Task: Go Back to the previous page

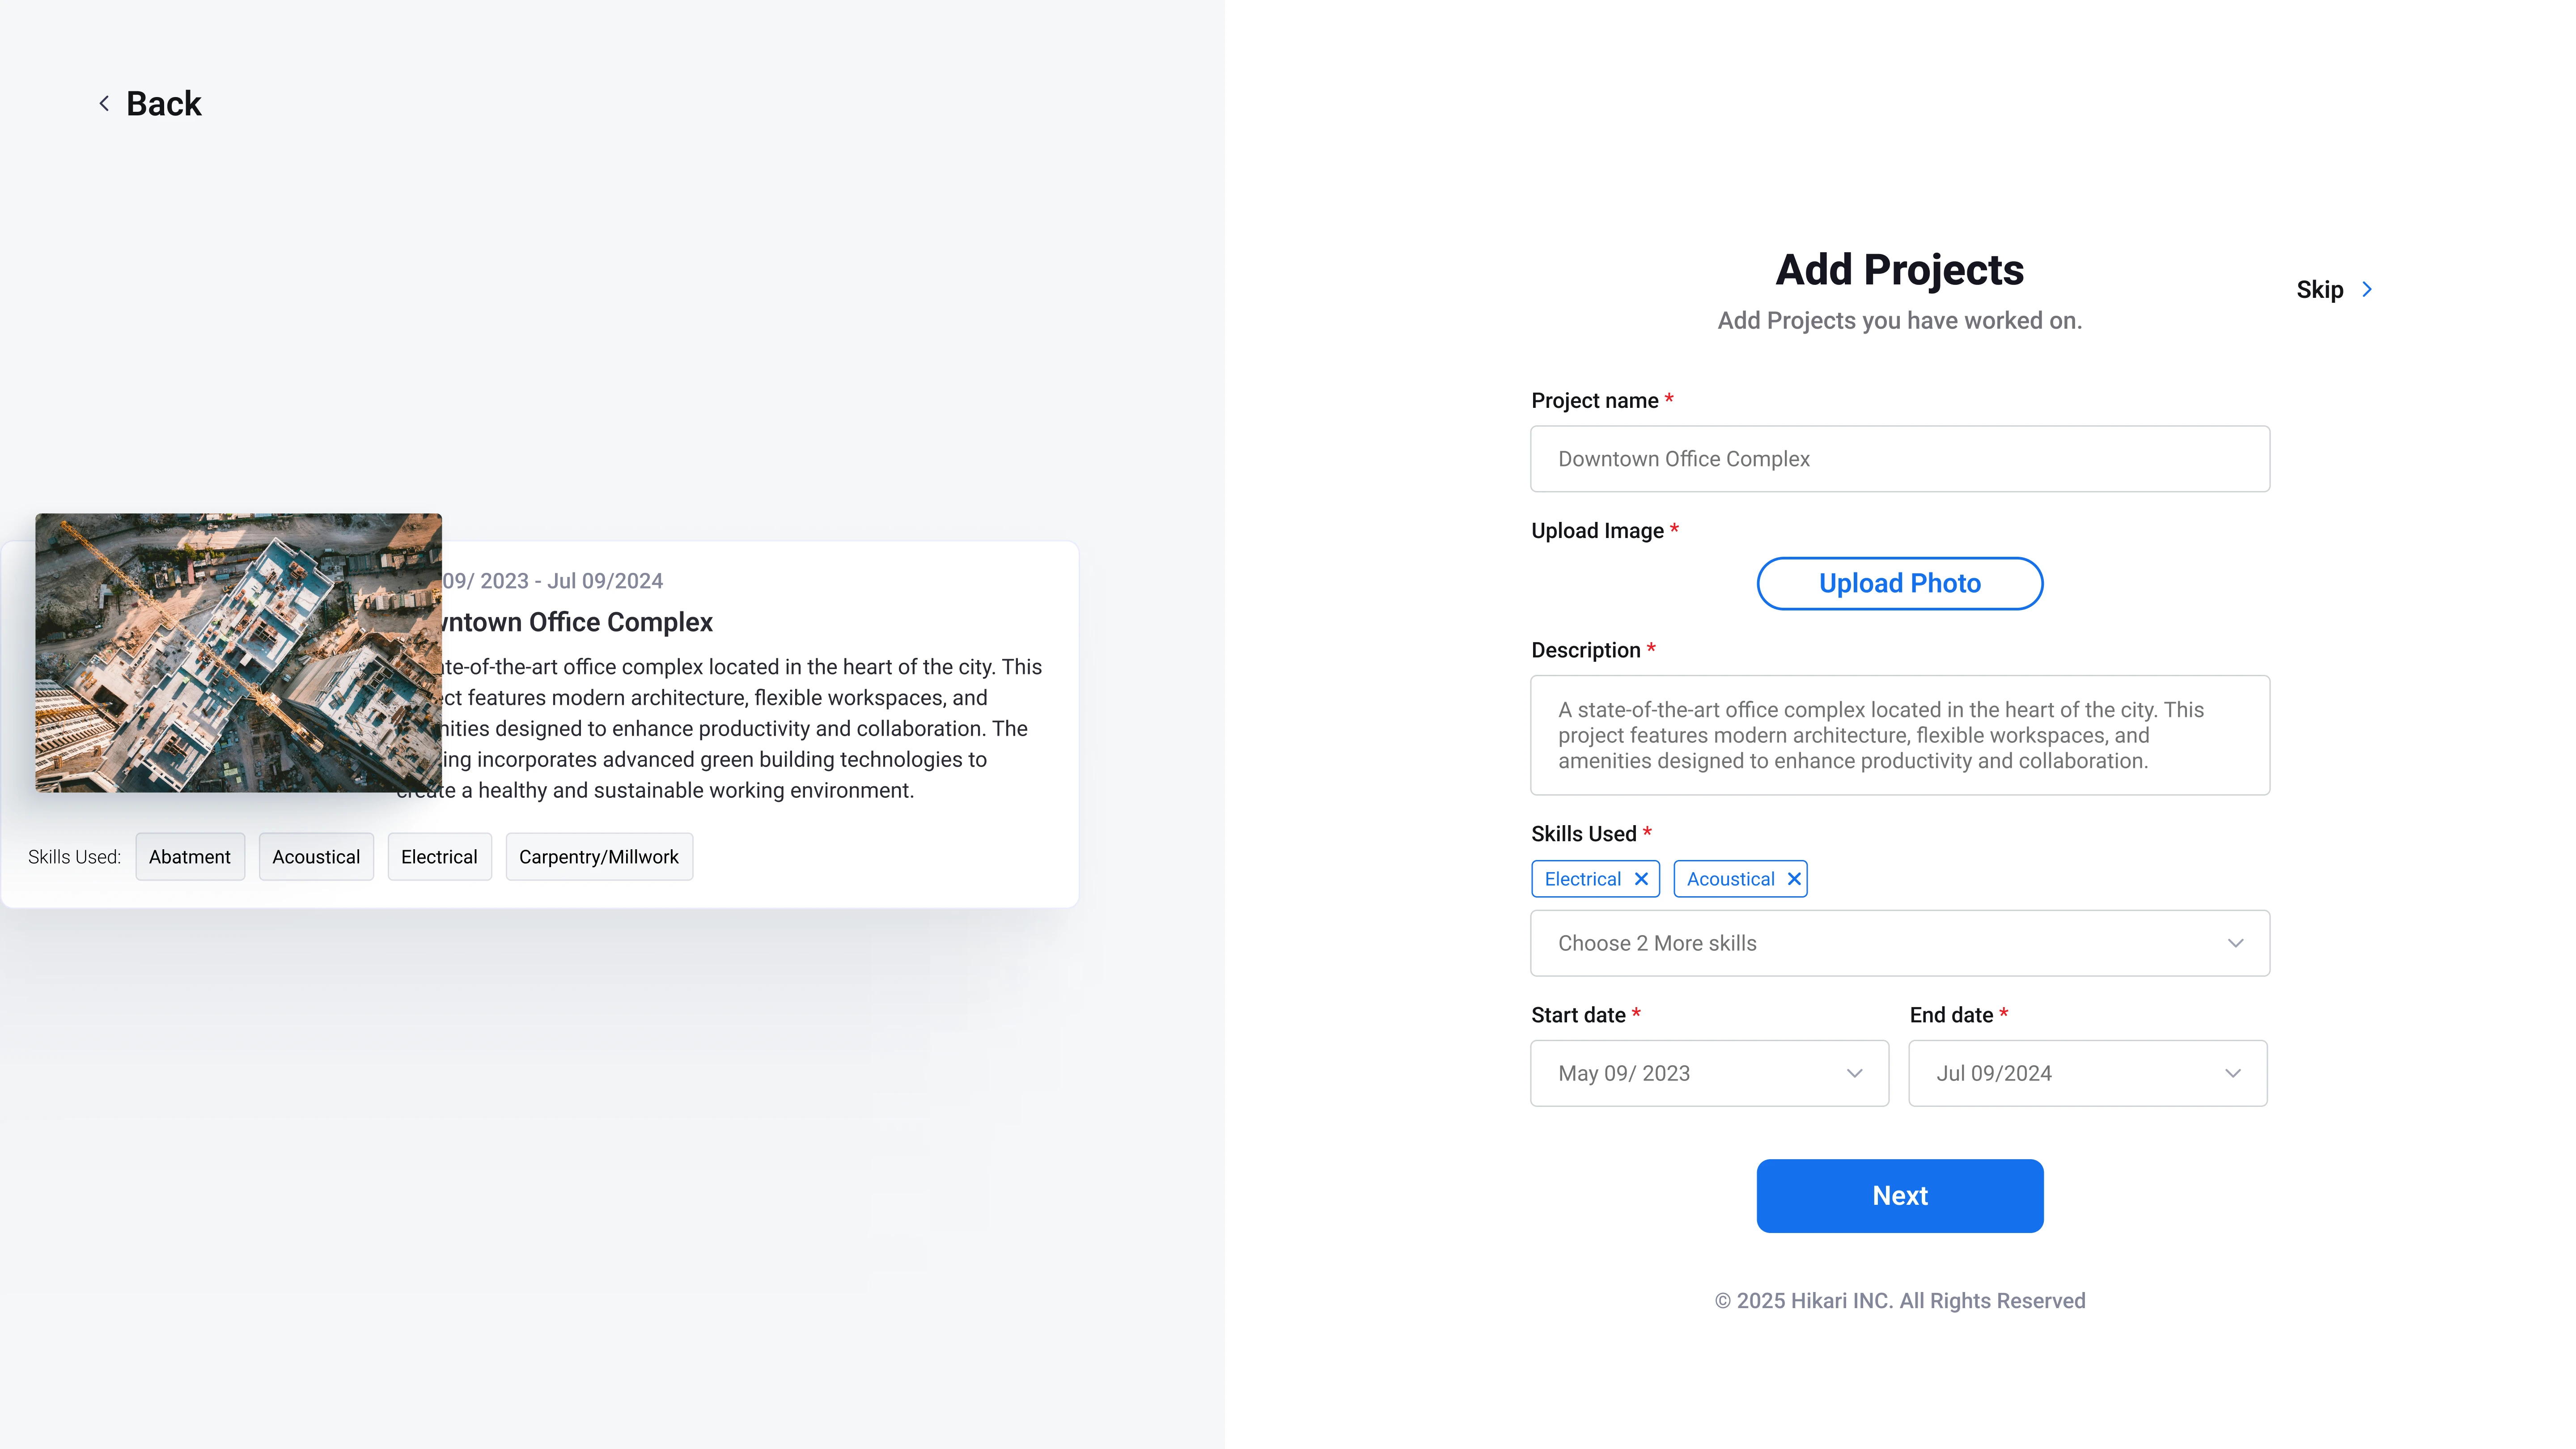Action: pyautogui.click(x=163, y=103)
